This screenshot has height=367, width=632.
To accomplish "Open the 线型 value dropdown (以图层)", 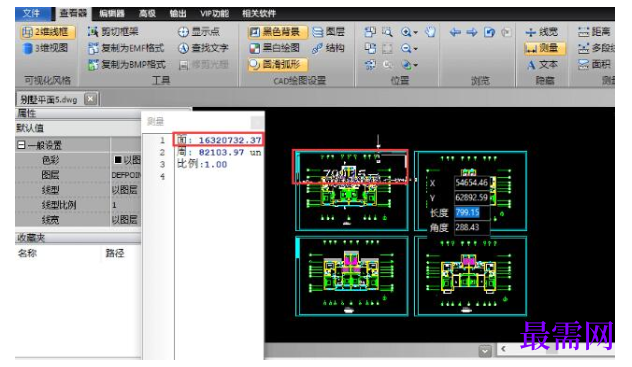I will (x=126, y=190).
